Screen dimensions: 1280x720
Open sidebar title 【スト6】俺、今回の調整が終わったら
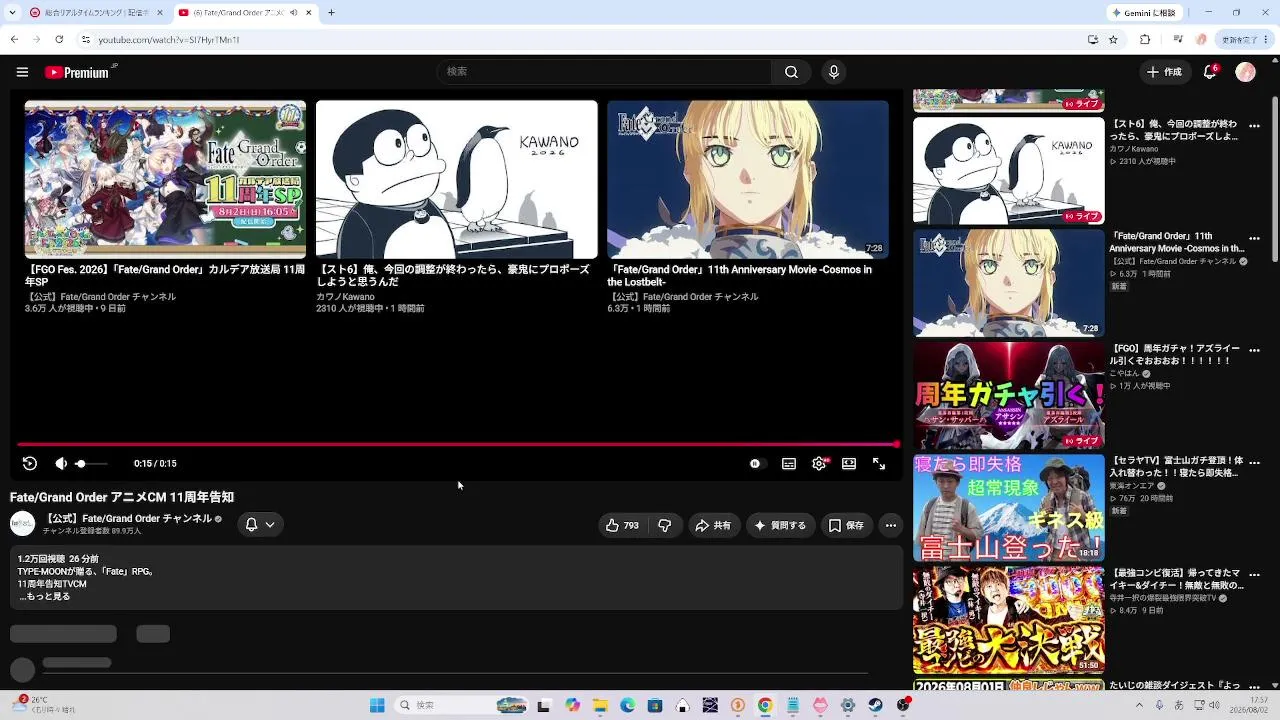point(1176,131)
